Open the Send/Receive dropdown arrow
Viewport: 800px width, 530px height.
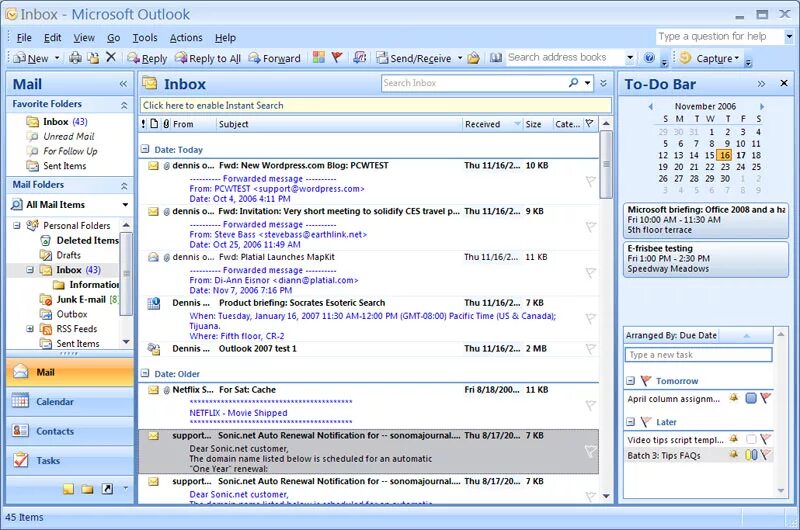[459, 58]
